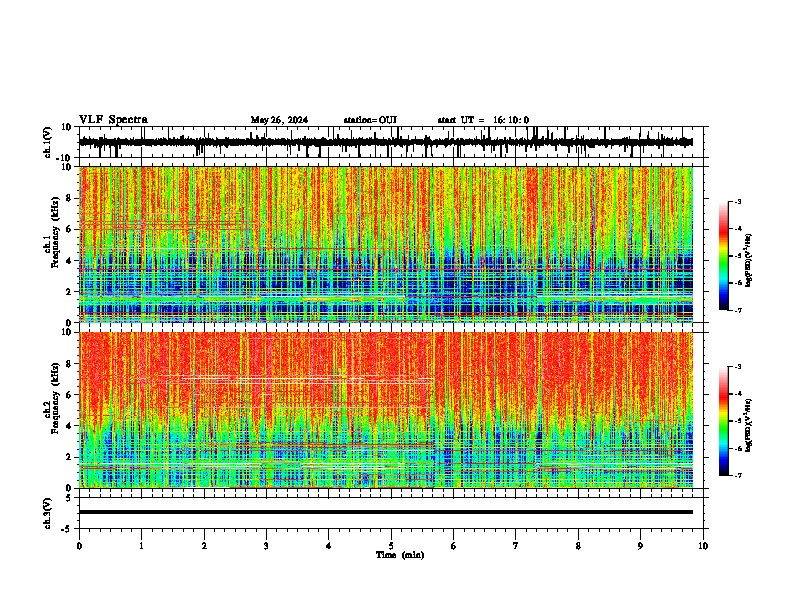792x612 pixels.
Task: Click the "ch.1(V)" waveform axis label
Action: click(48, 142)
